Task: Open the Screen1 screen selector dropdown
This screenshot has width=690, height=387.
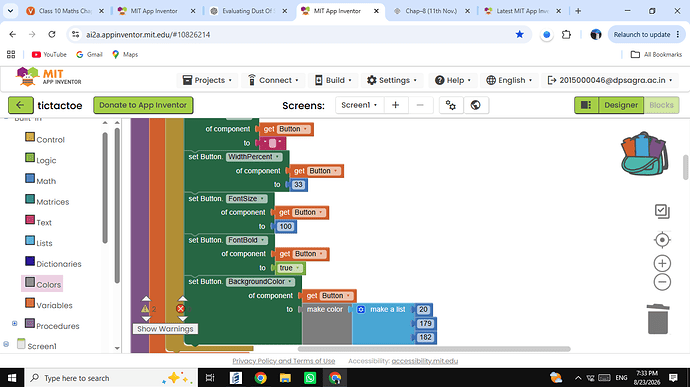Action: pyautogui.click(x=359, y=105)
